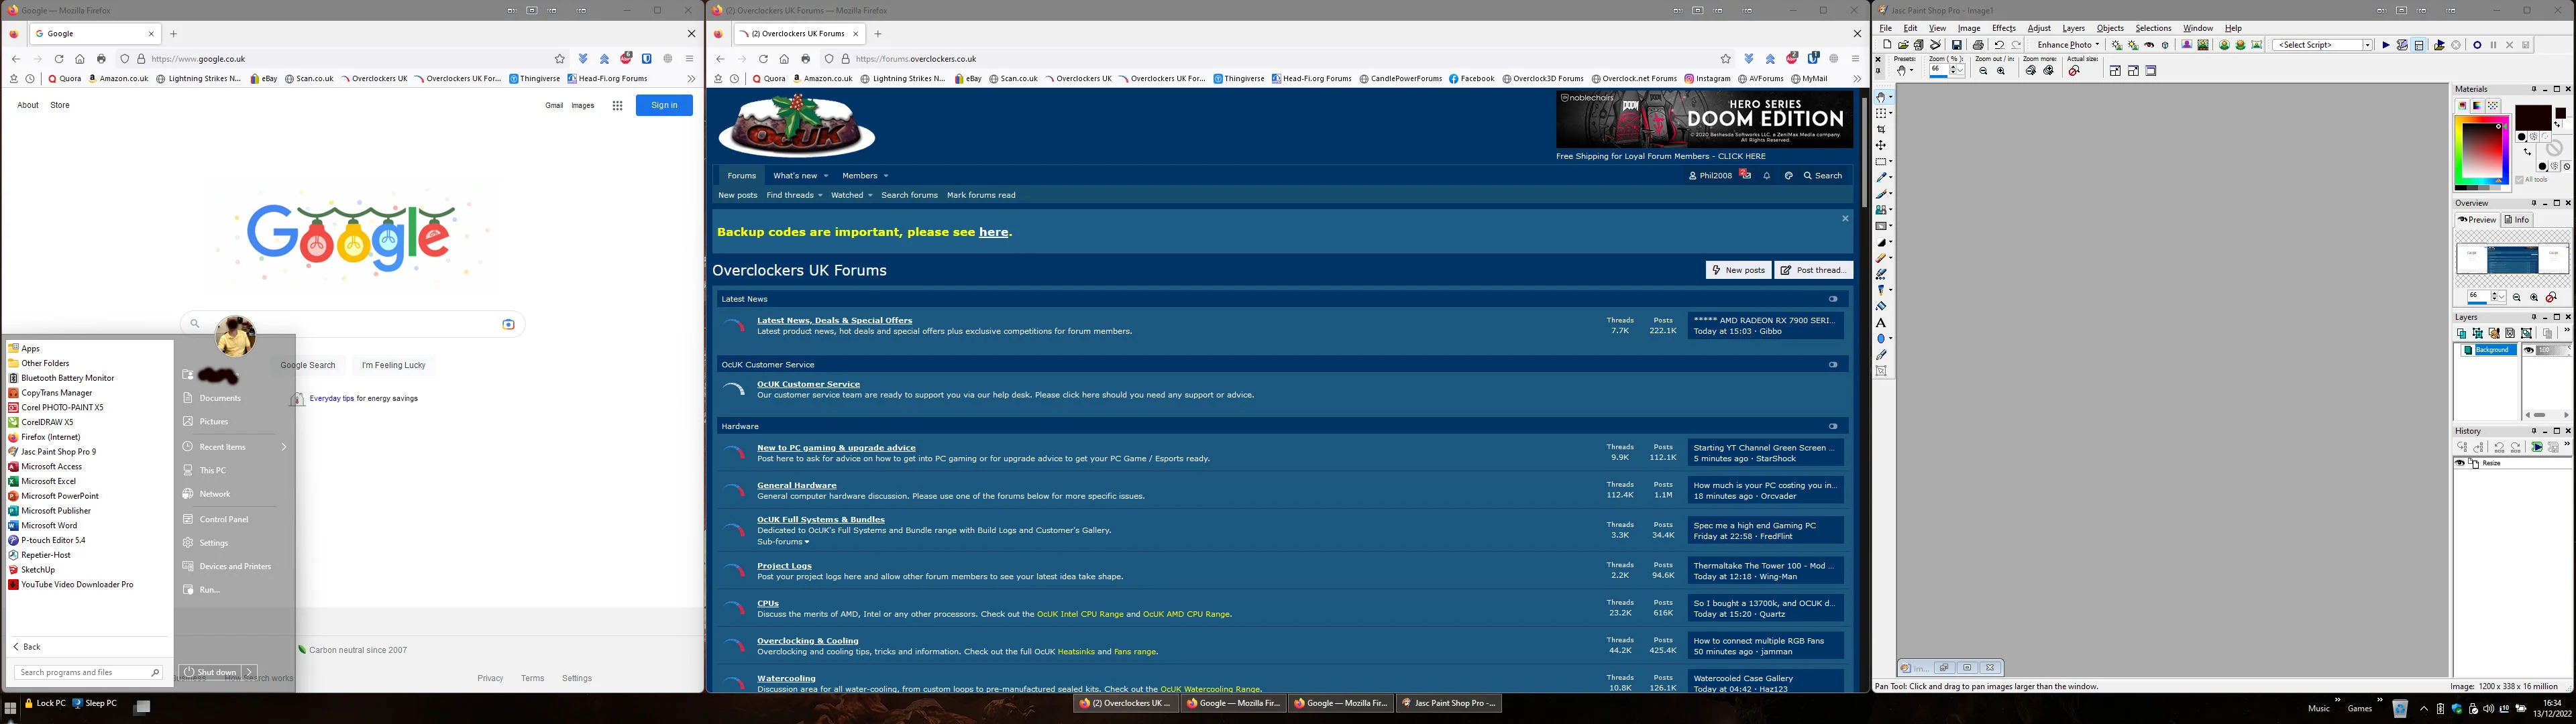Click the Post thread button on forum

click(1814, 270)
